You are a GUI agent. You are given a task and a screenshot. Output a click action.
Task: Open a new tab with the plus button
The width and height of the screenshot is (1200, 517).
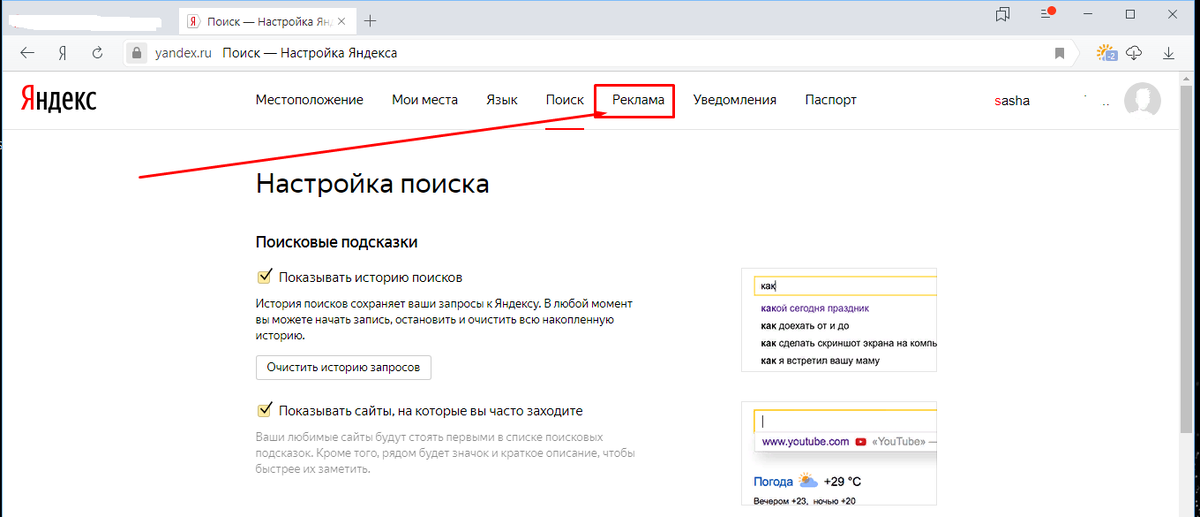click(x=371, y=20)
